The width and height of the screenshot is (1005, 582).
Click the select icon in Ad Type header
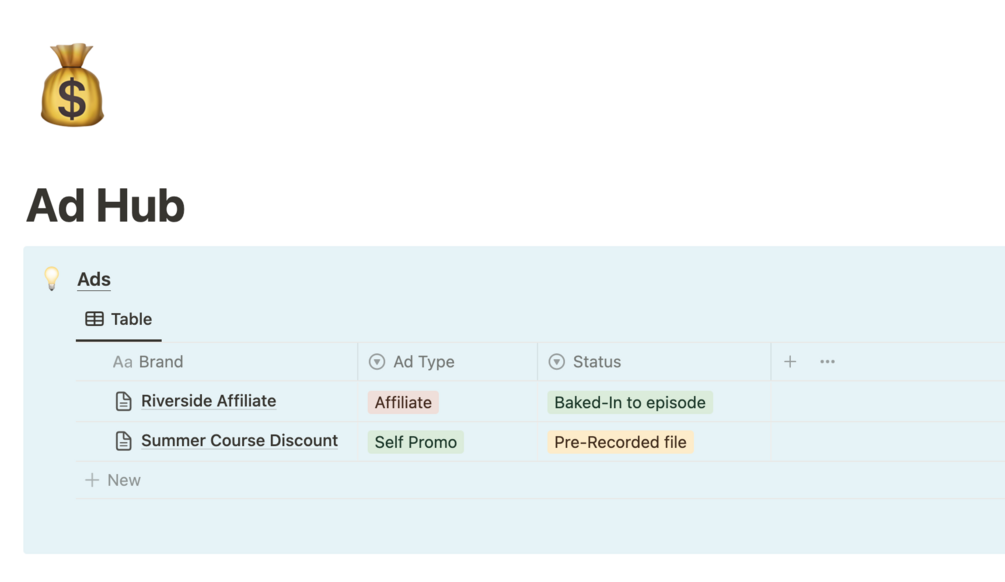coord(377,362)
